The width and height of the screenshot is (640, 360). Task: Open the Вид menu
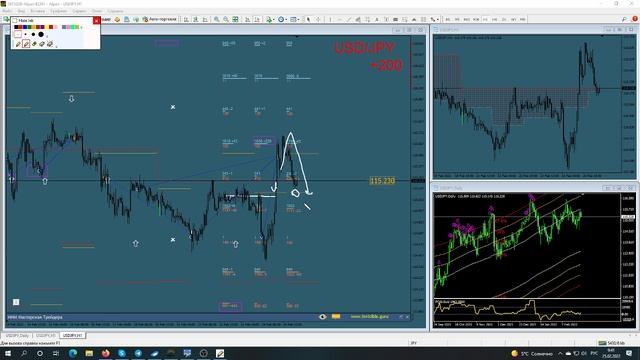pyautogui.click(x=21, y=11)
